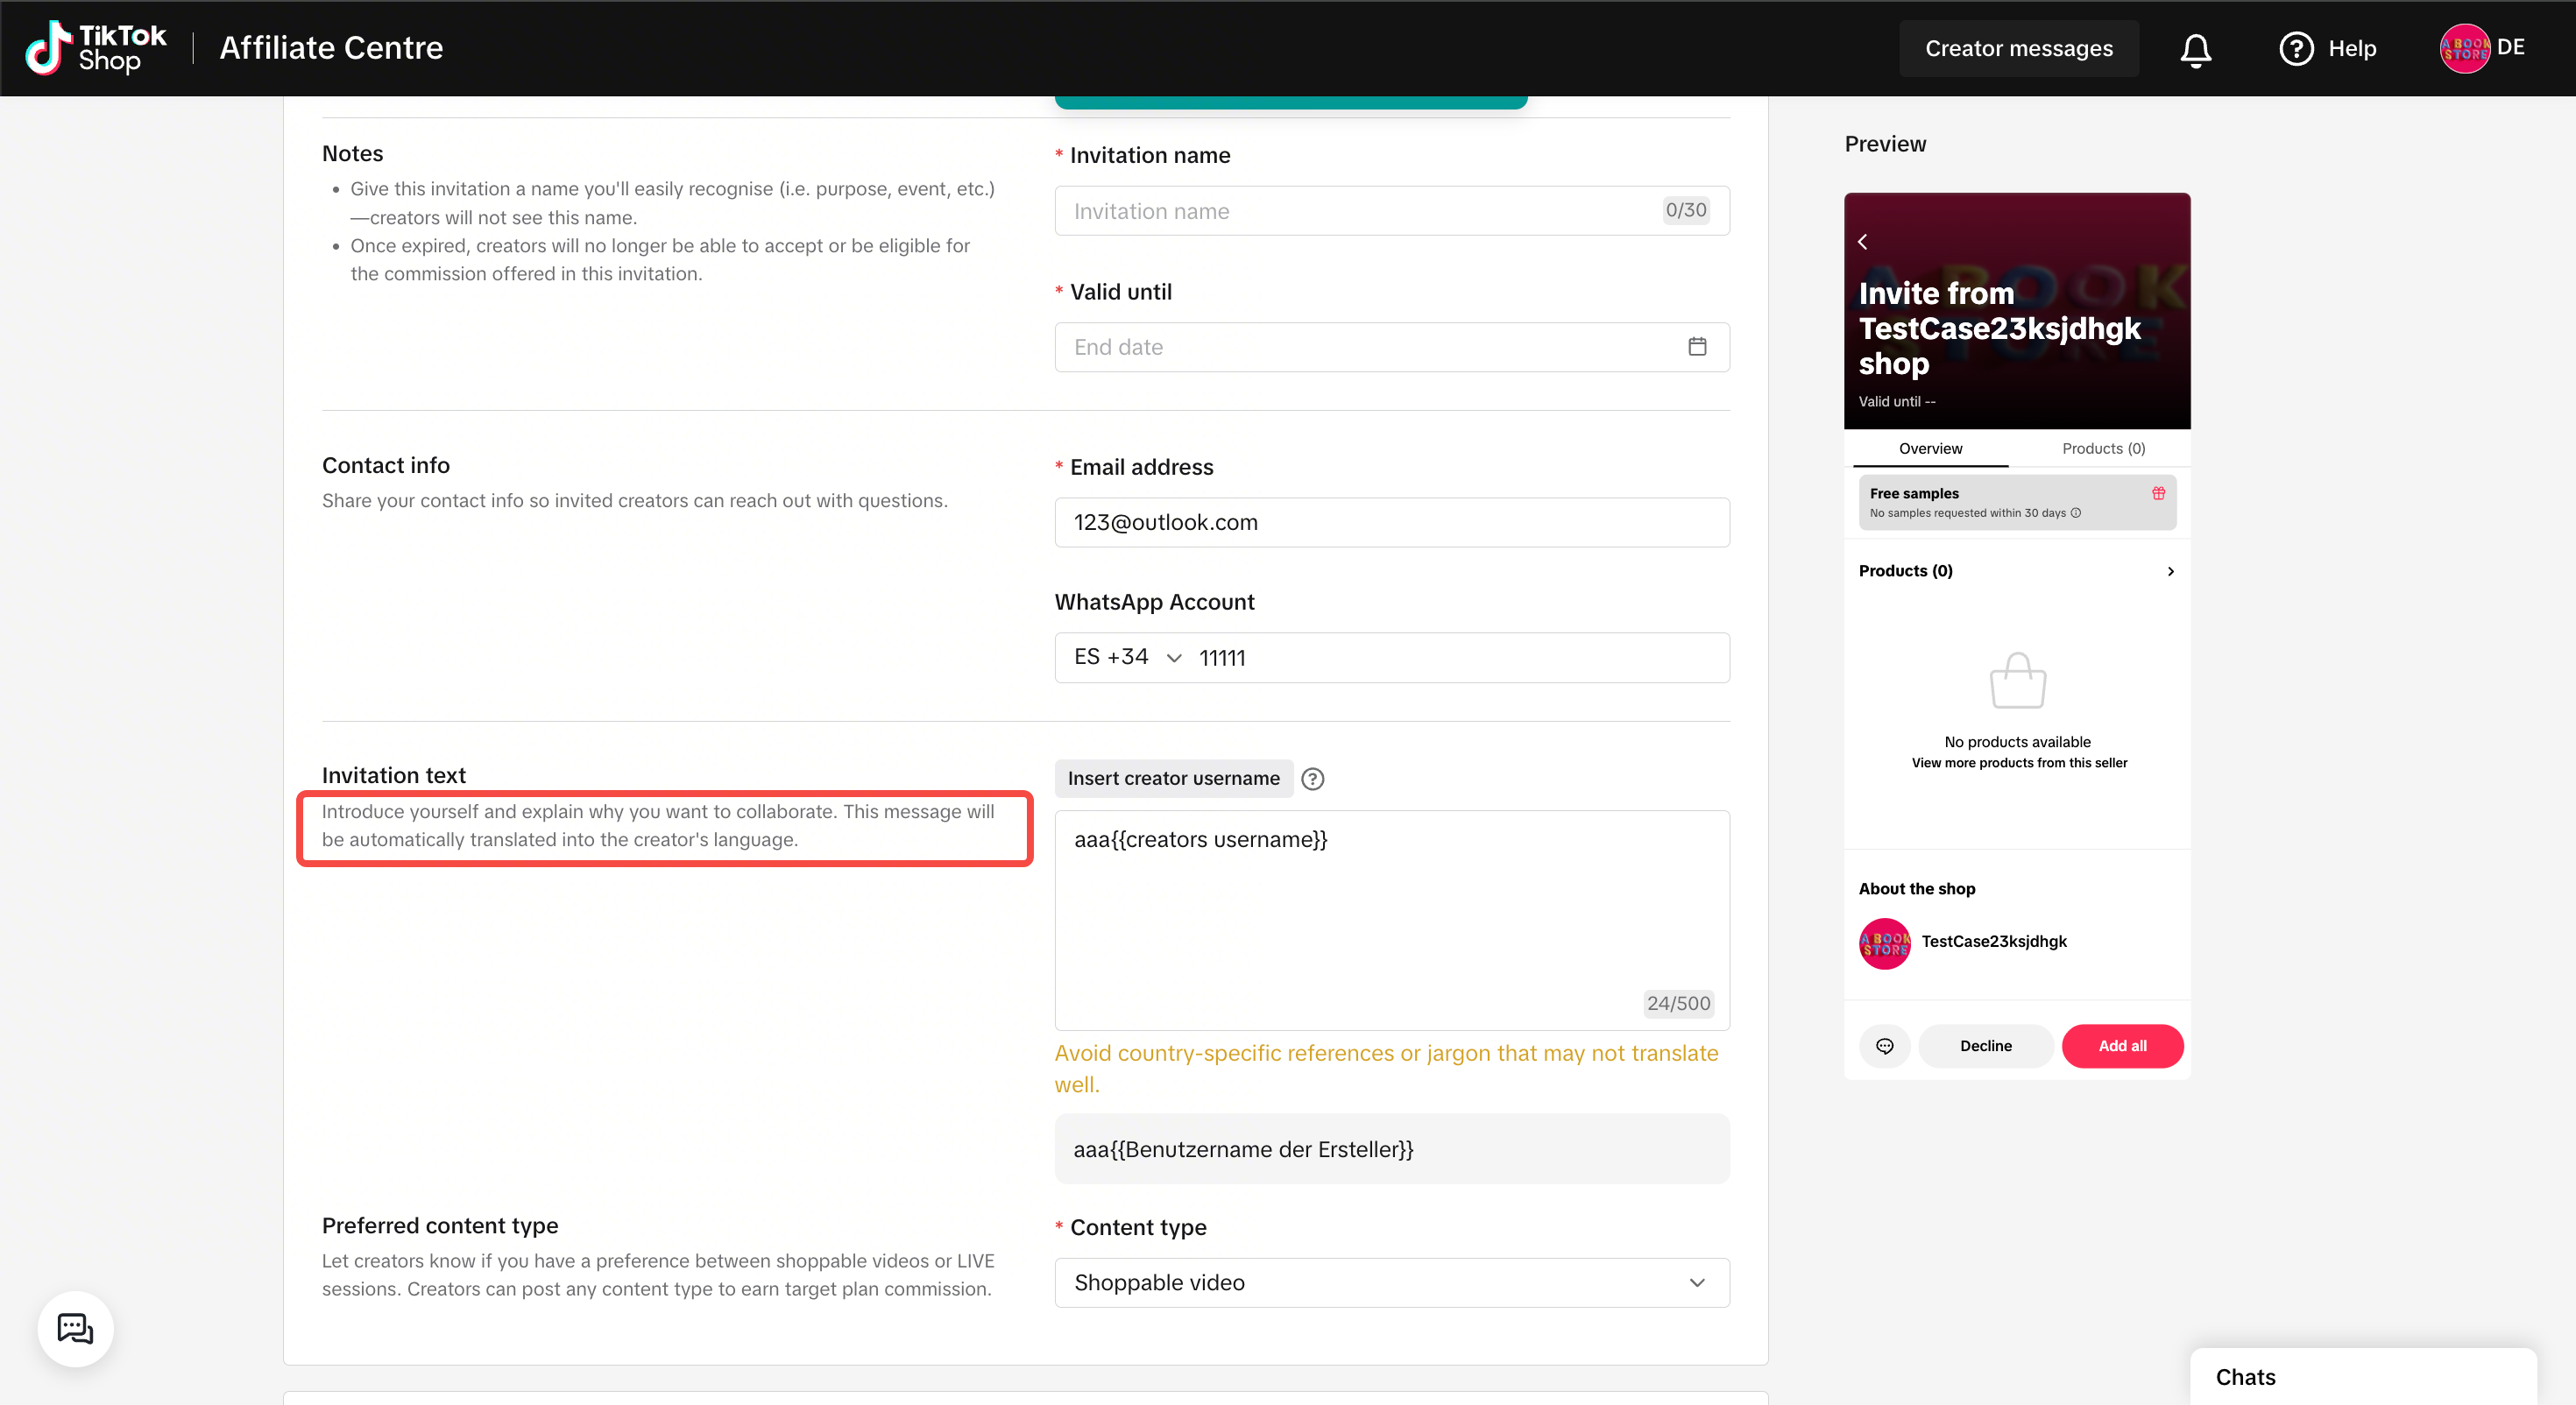Image resolution: width=2576 pixels, height=1405 pixels.
Task: Click the Email address input field
Action: [x=1392, y=522]
